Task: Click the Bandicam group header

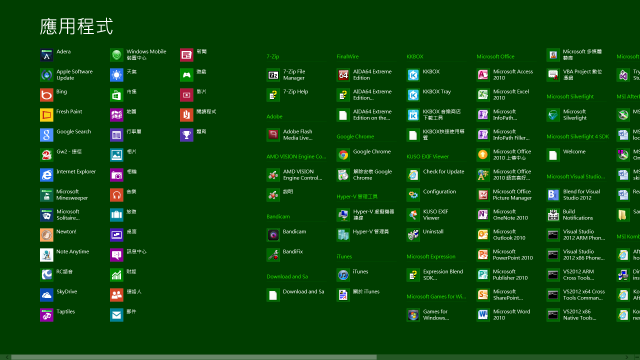Action: 278,217
